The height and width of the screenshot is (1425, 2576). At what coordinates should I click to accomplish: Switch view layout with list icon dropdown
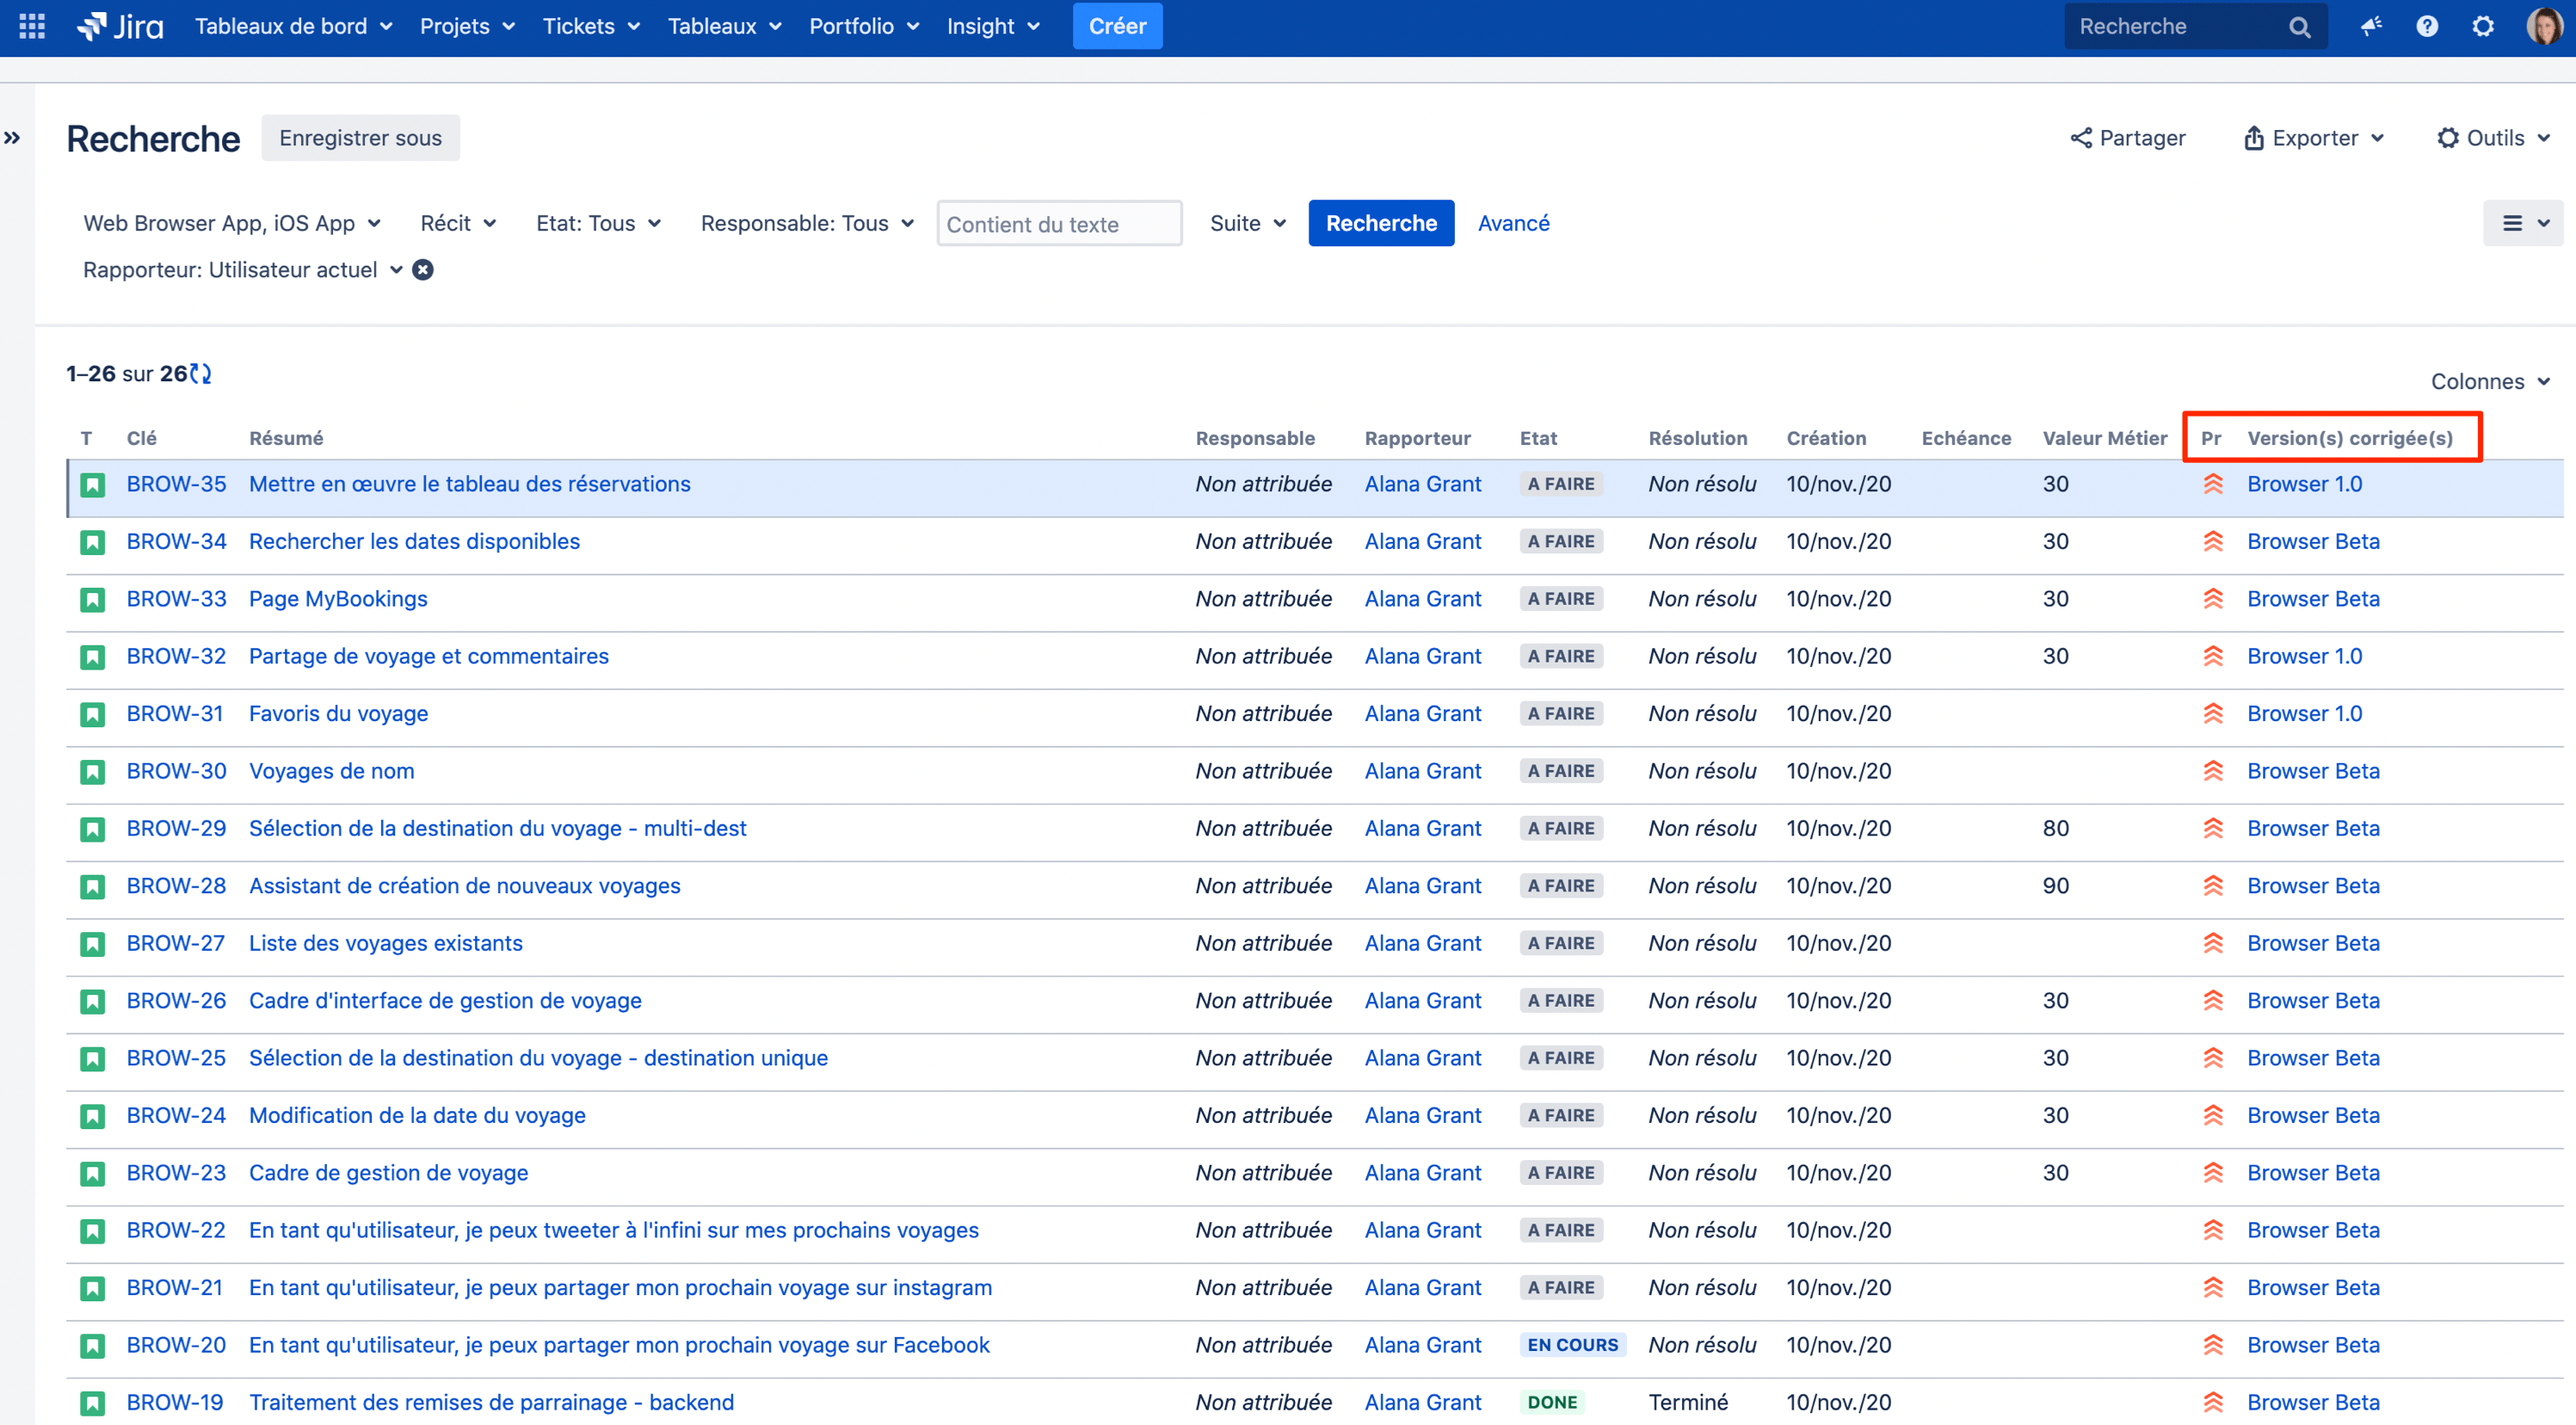(2523, 223)
